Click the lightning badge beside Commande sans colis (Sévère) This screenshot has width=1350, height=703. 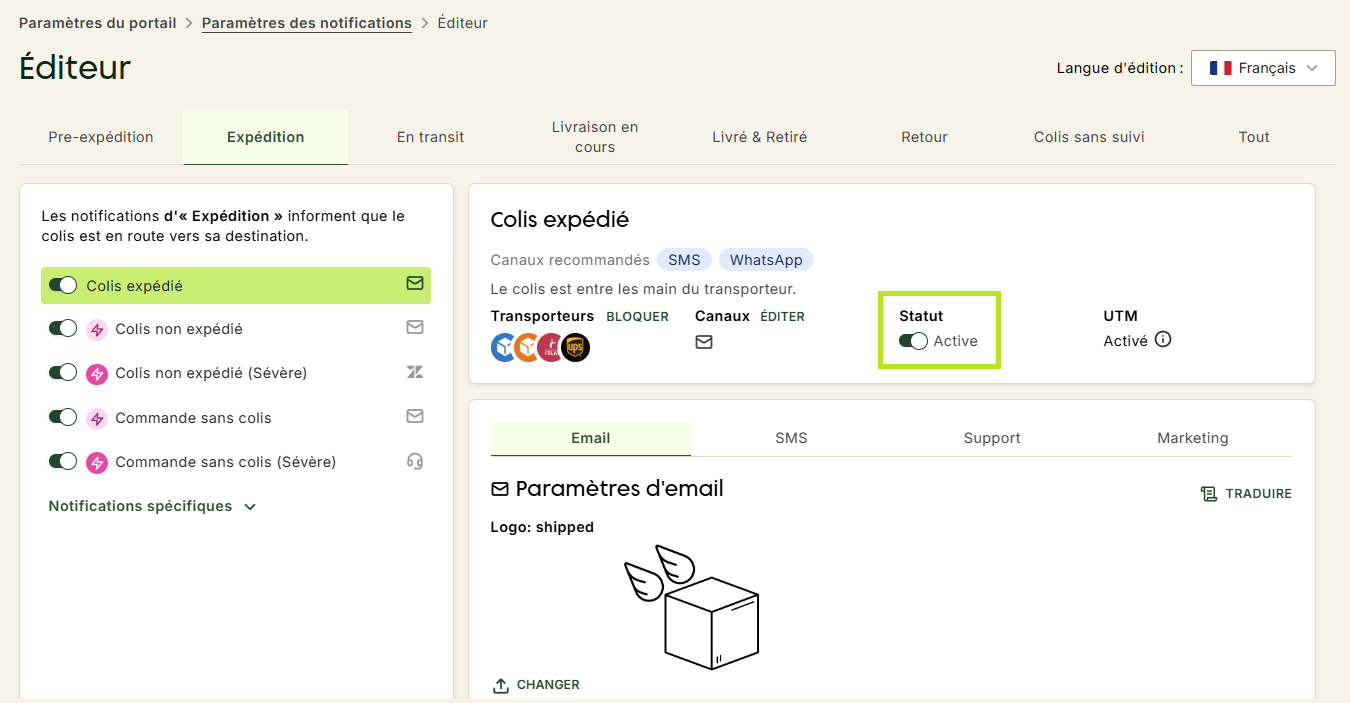point(97,462)
